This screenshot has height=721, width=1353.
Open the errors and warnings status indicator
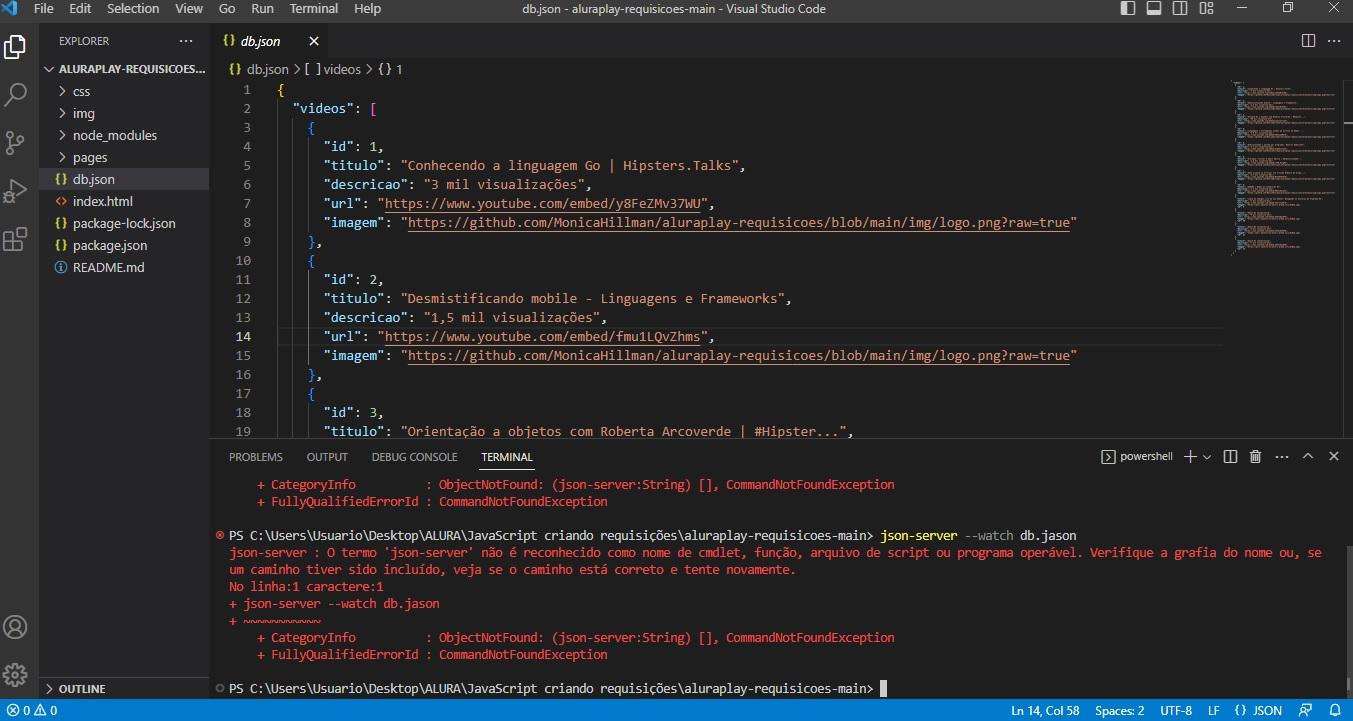tap(31, 711)
